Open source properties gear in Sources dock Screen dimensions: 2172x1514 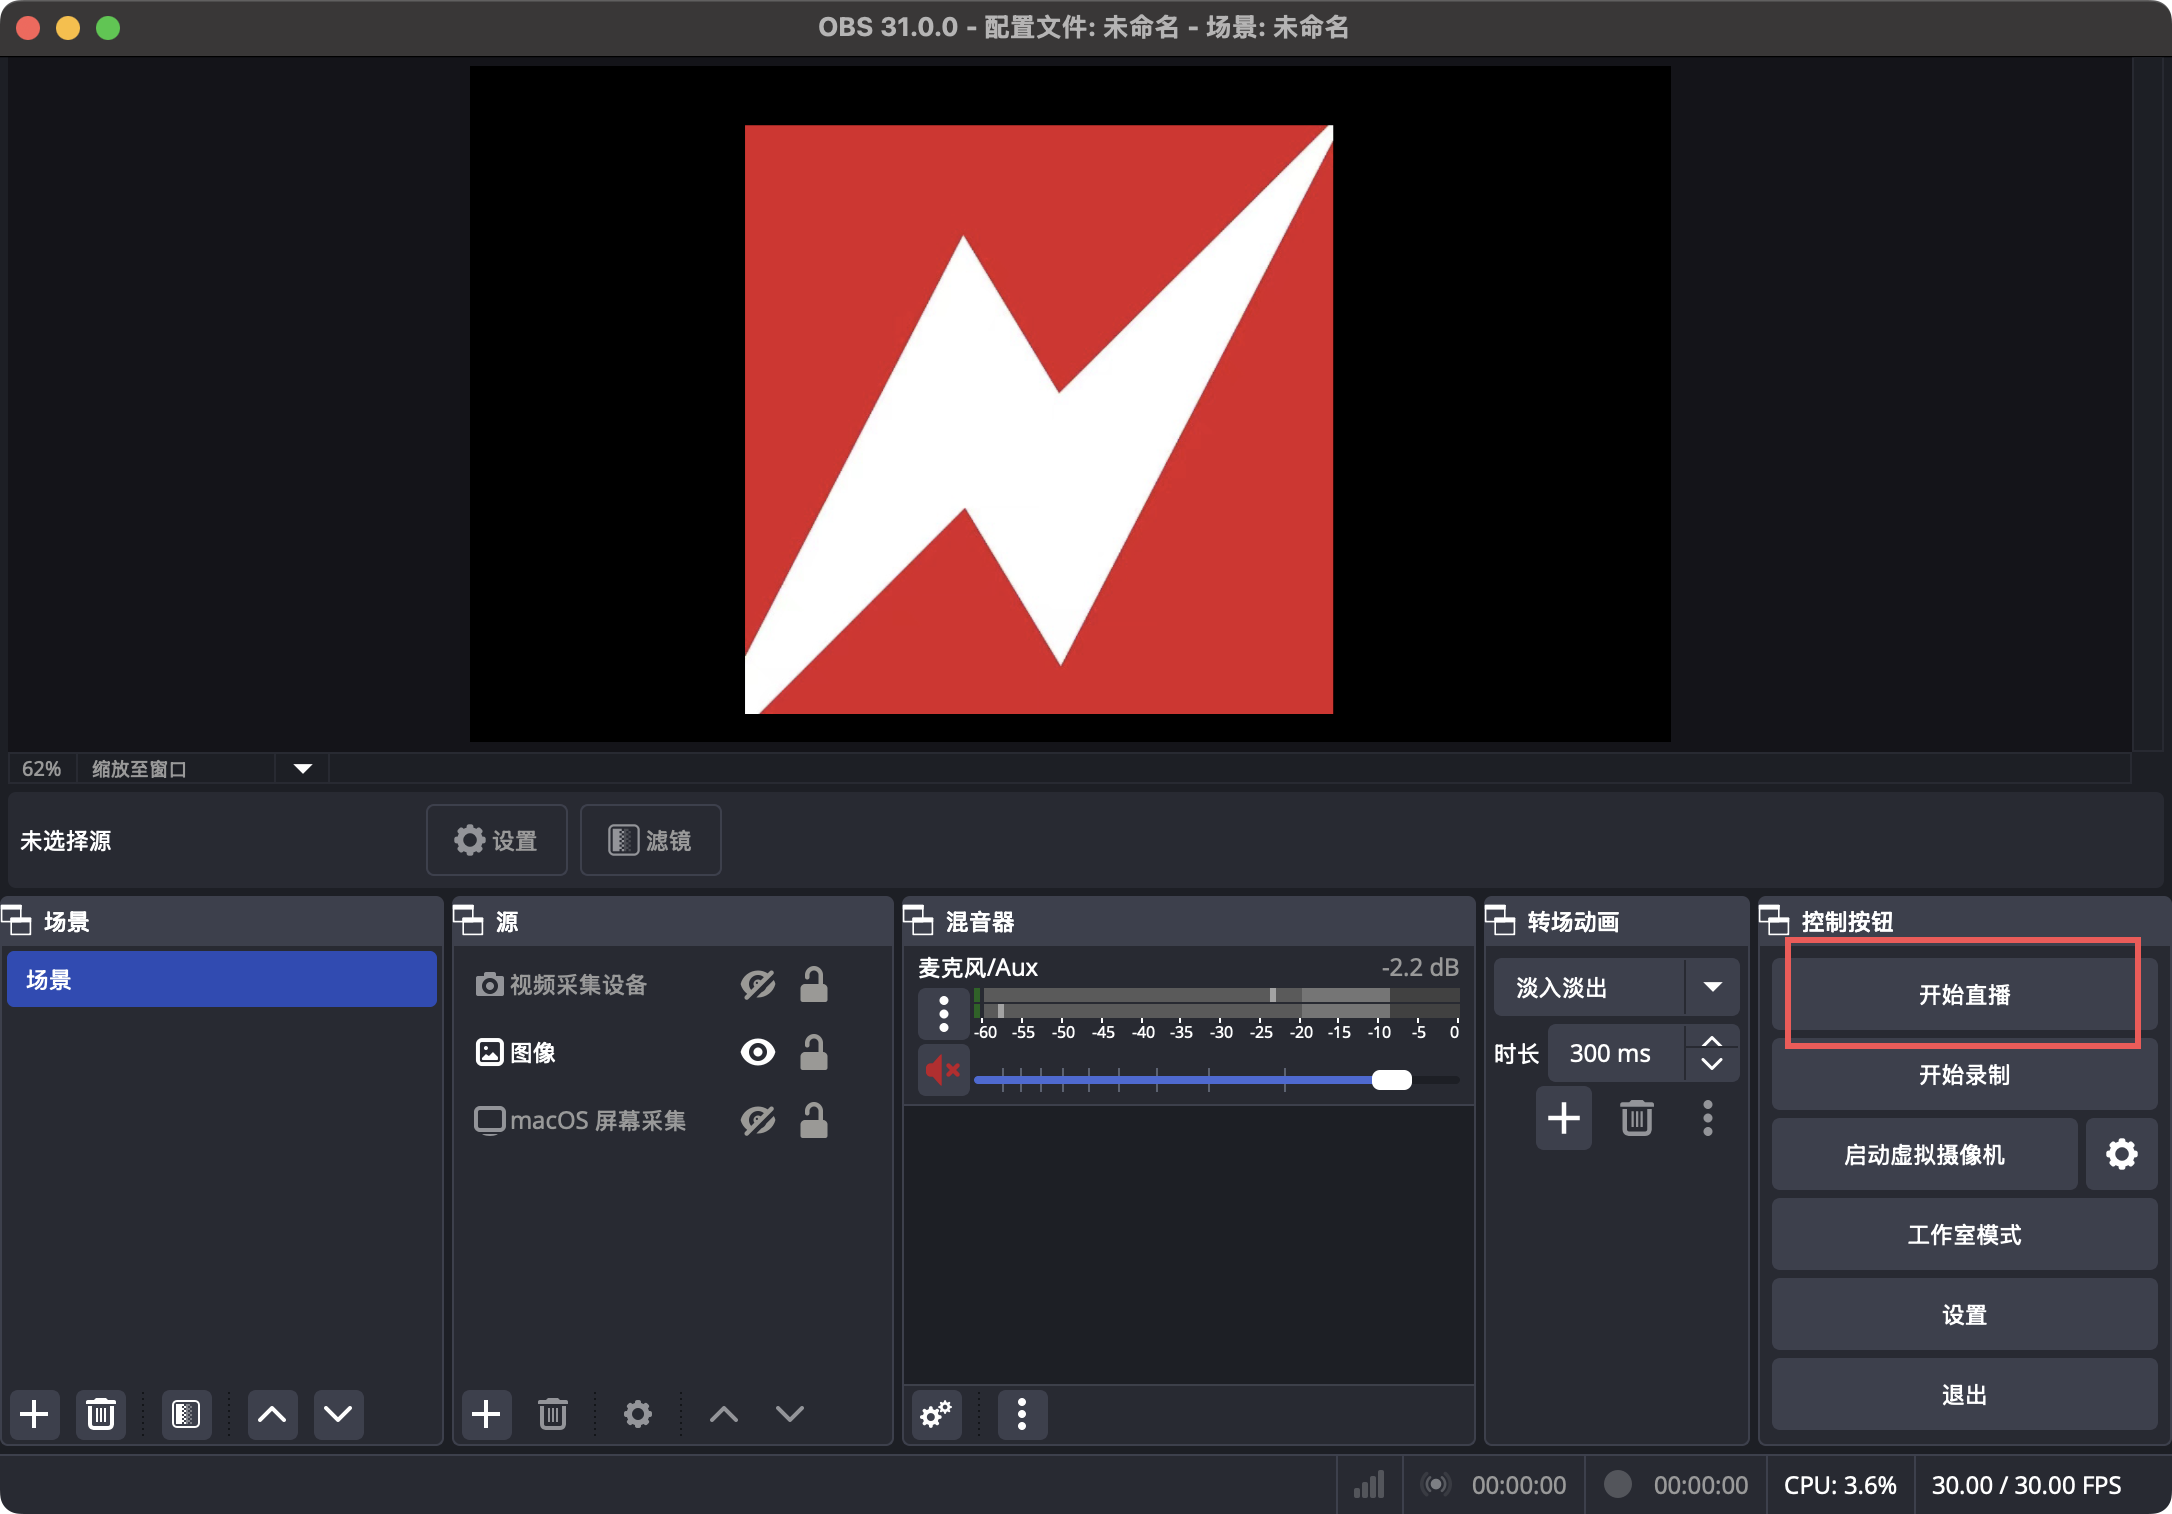click(637, 1414)
